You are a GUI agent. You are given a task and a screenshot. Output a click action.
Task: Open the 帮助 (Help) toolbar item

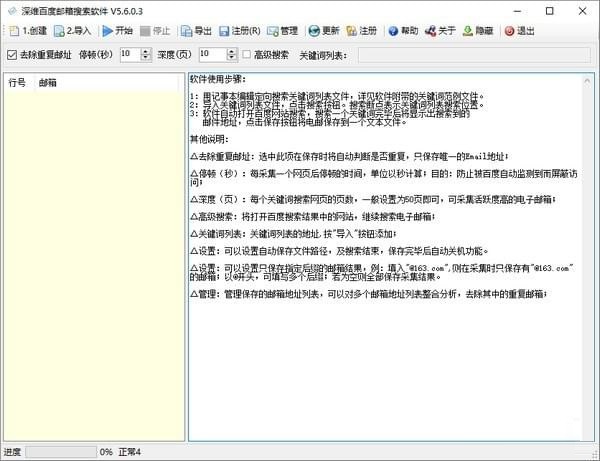[404, 31]
